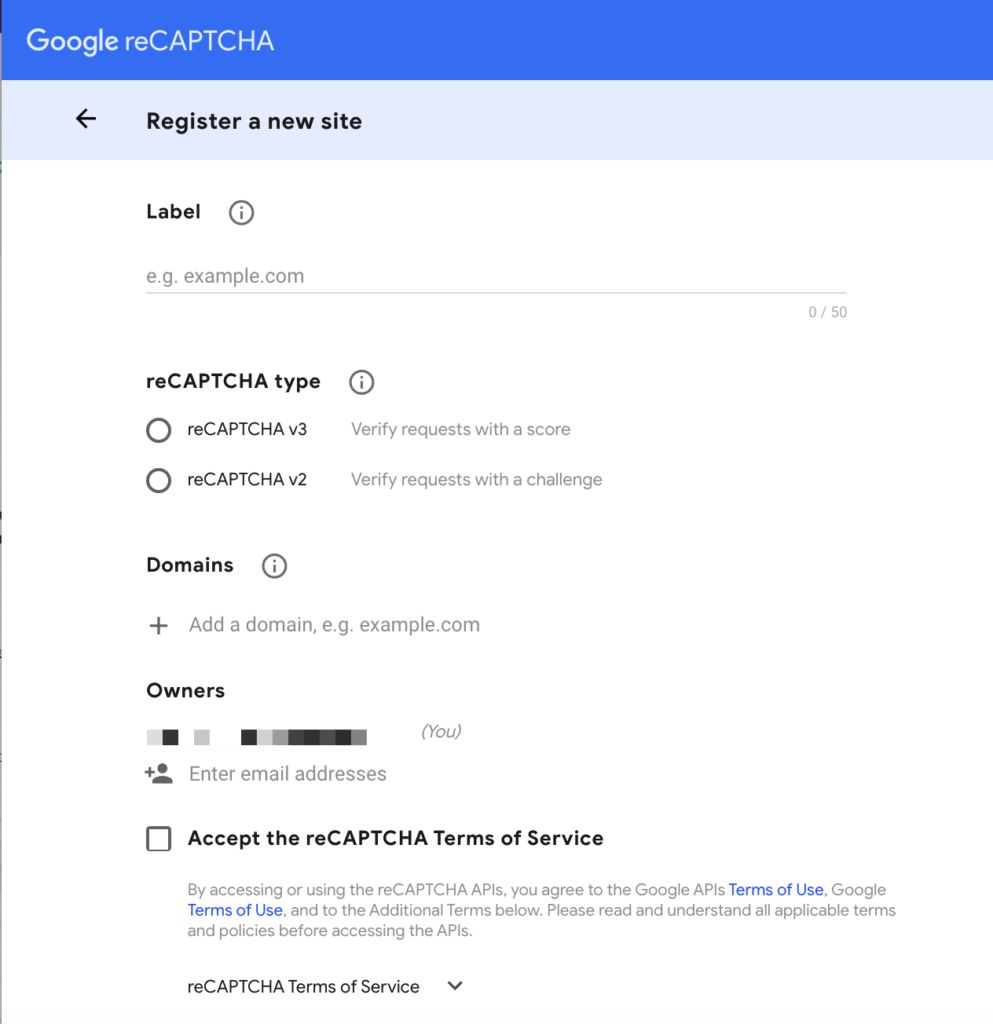Viewport: 993px width, 1024px height.
Task: Check the Accept reCAPTCHA Terms of Service box
Action: [158, 839]
